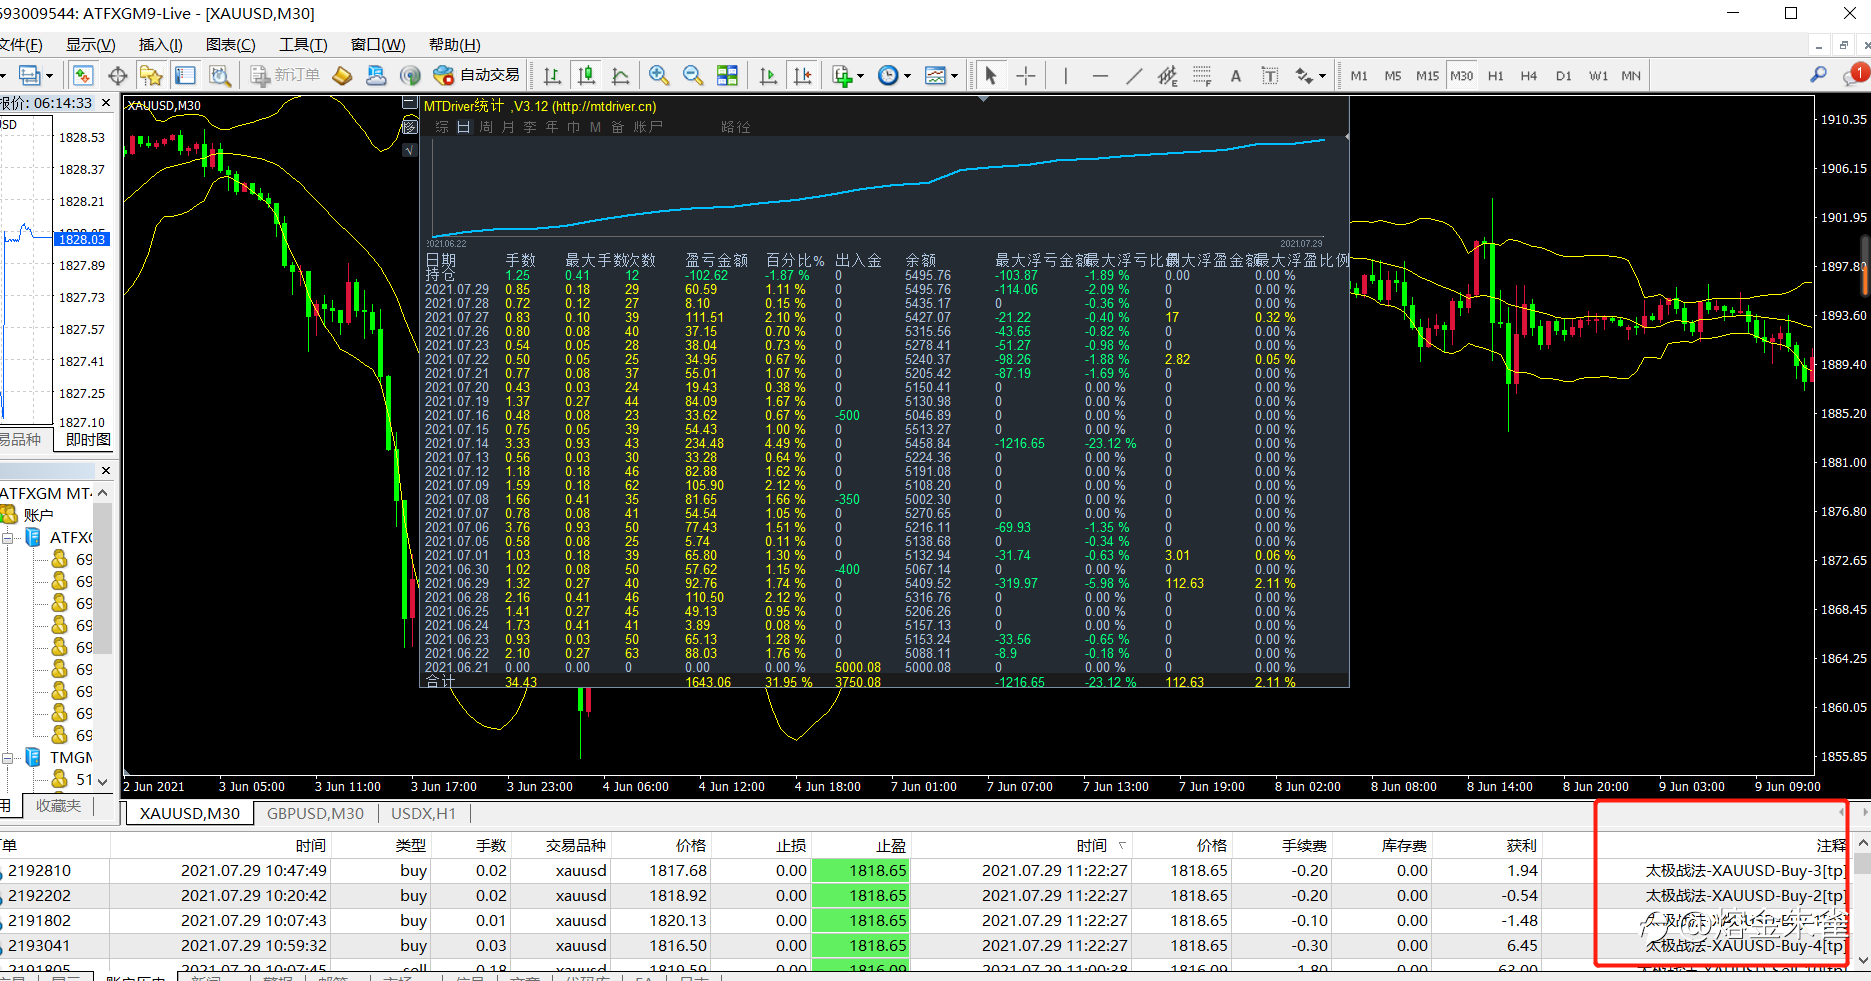
Task: Switch timeframe to M1
Action: pyautogui.click(x=1359, y=76)
